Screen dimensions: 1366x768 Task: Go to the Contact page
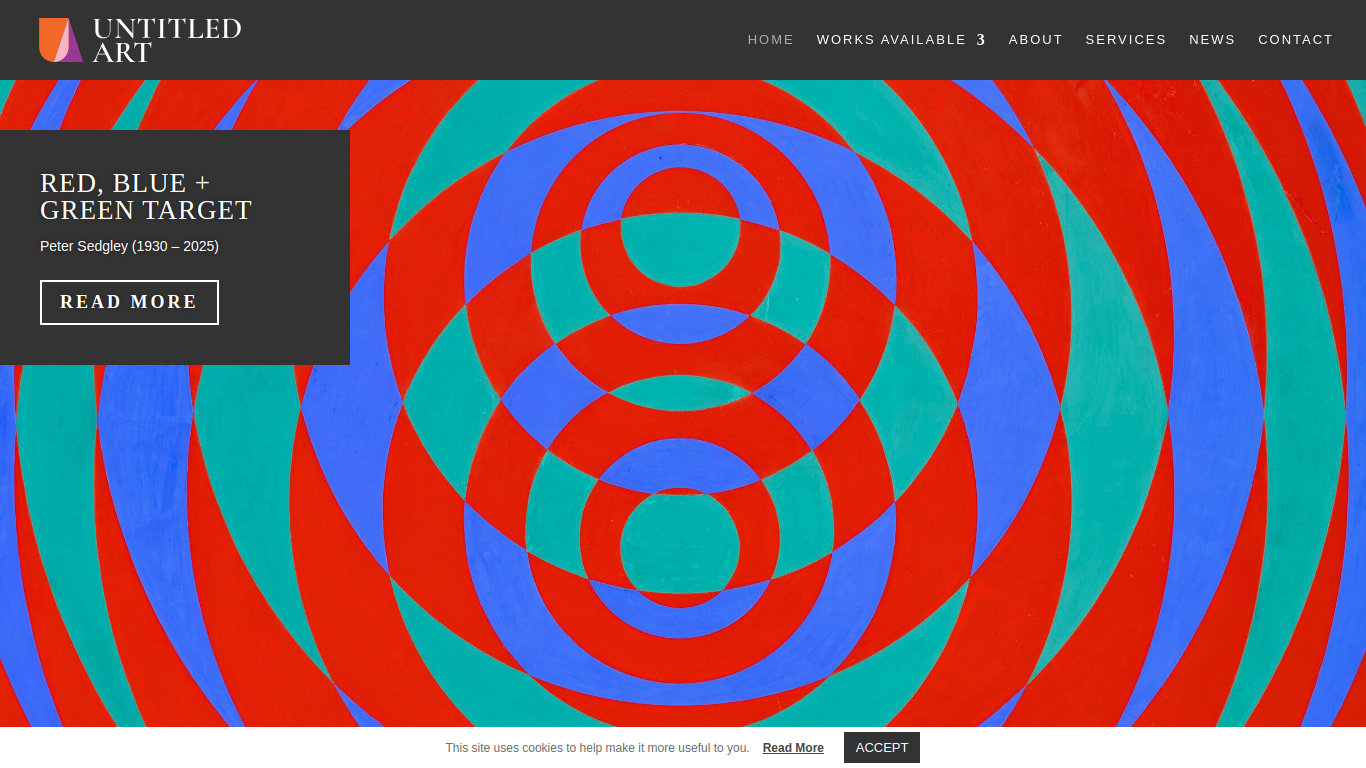pyautogui.click(x=1296, y=40)
